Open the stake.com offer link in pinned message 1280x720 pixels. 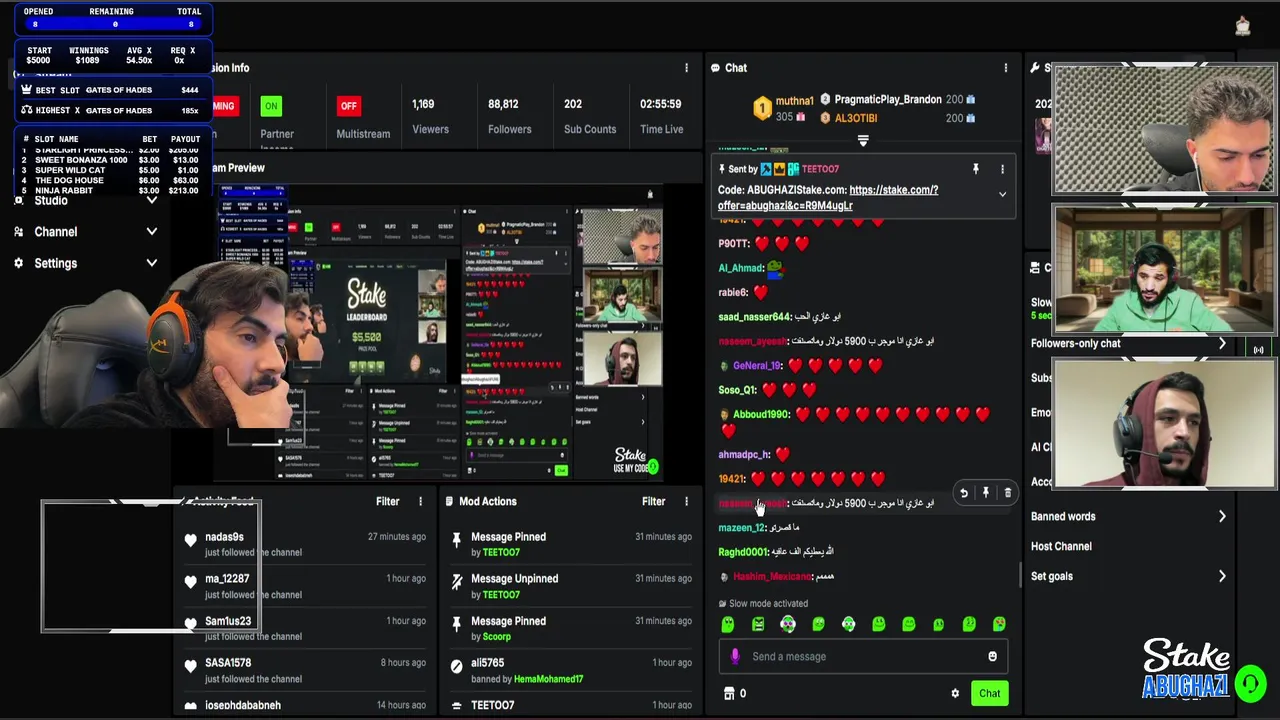pyautogui.click(x=828, y=197)
